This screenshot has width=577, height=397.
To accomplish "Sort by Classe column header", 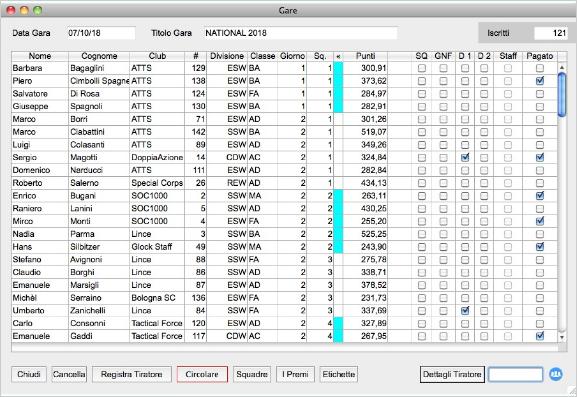I will tap(262, 56).
